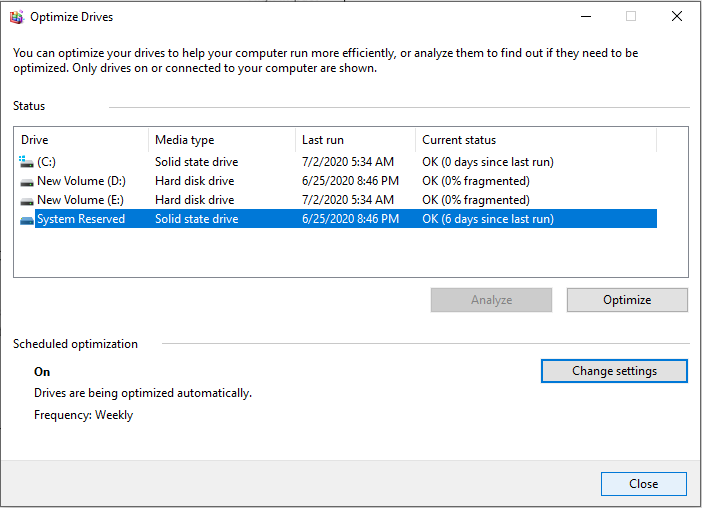Close the Optimize Drives window via title bar X
Image resolution: width=703 pixels, height=509 pixels.
coord(677,16)
